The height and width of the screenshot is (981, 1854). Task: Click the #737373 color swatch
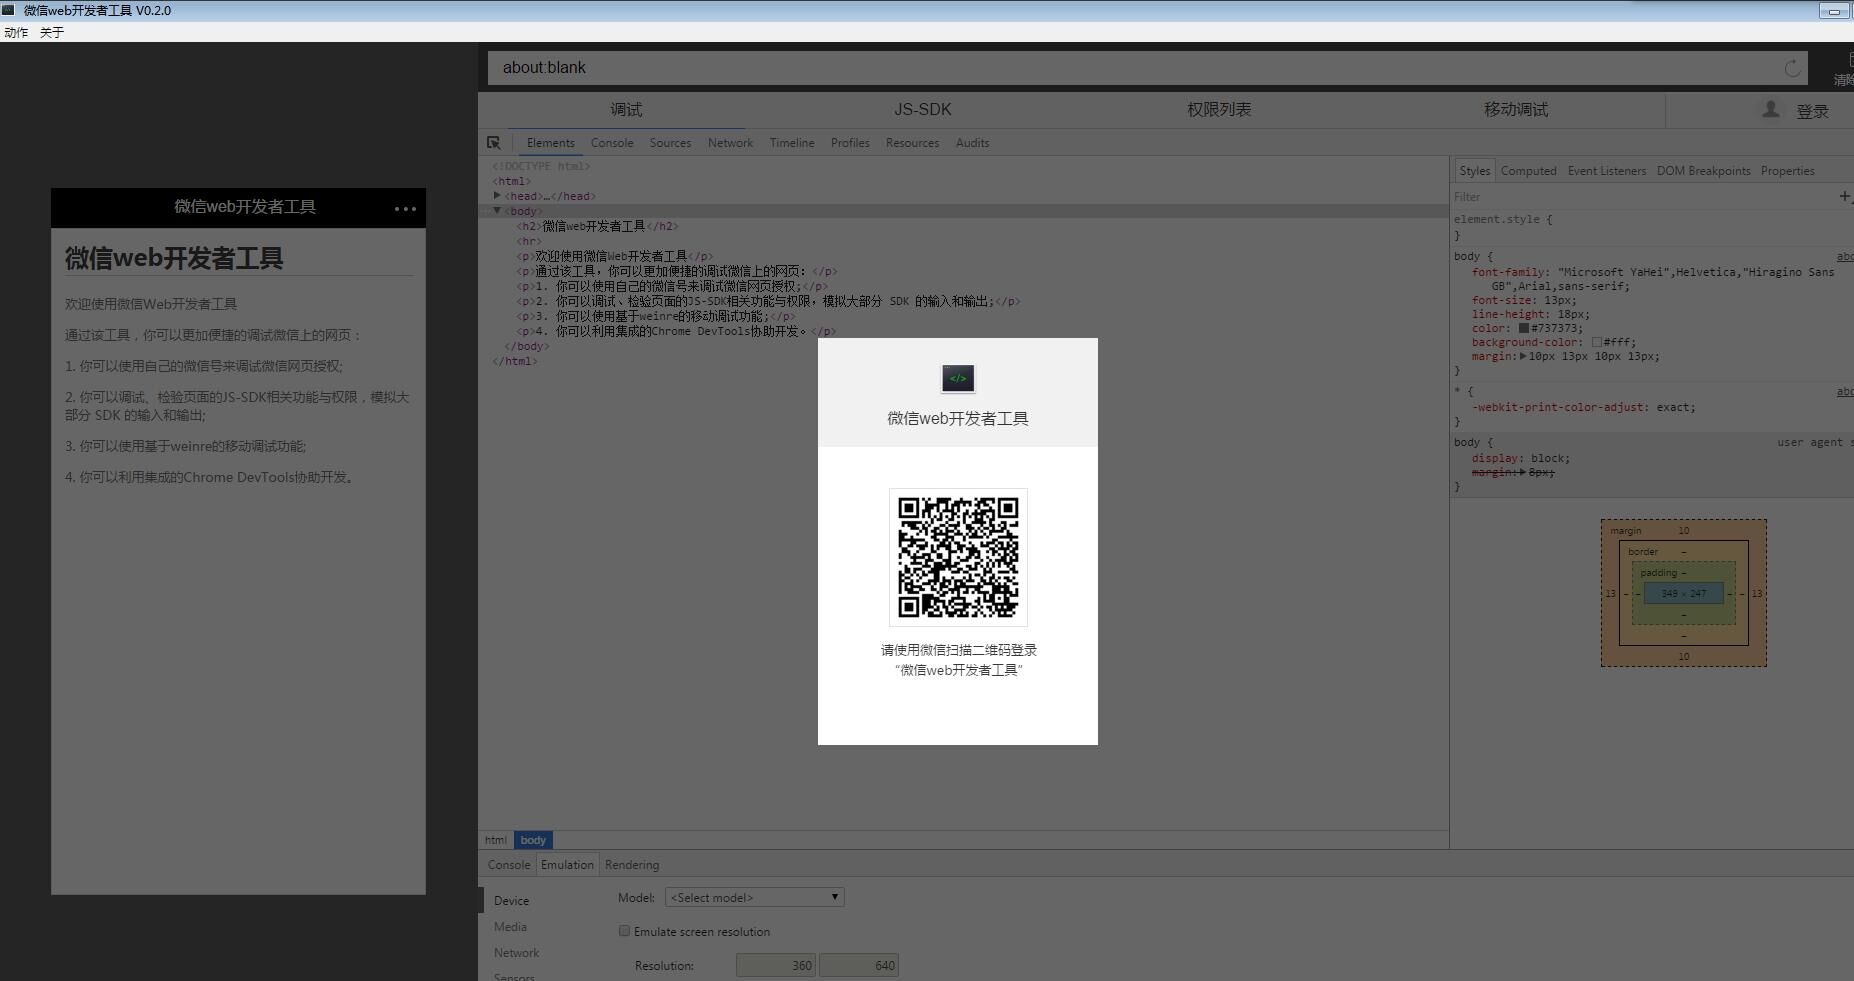(1524, 328)
